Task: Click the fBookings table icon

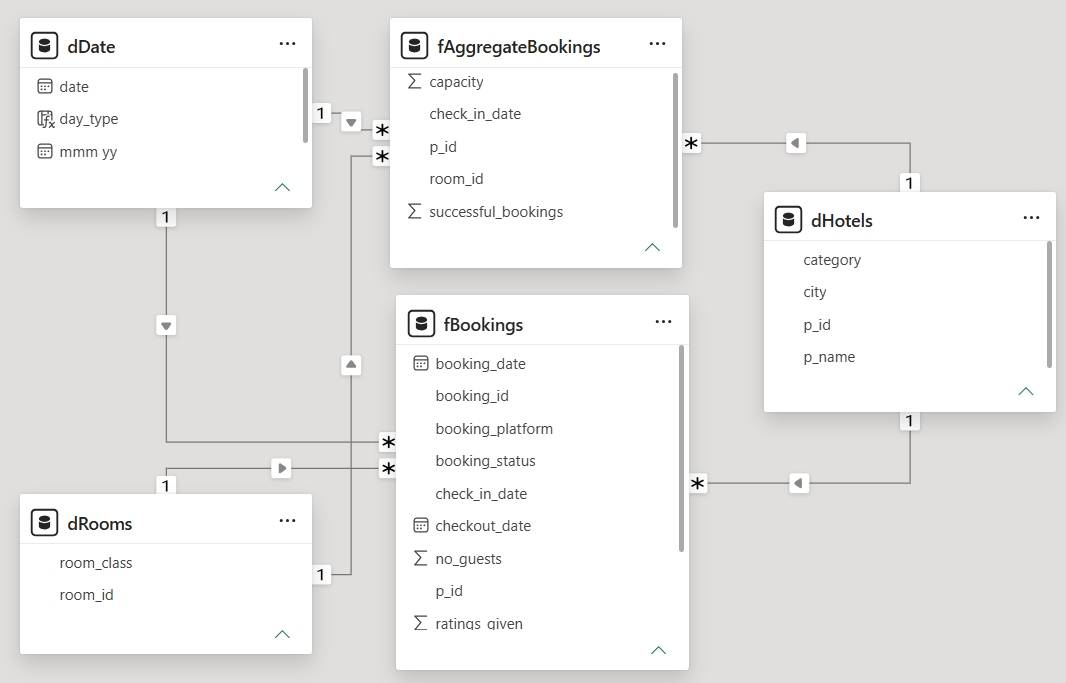Action: point(421,324)
